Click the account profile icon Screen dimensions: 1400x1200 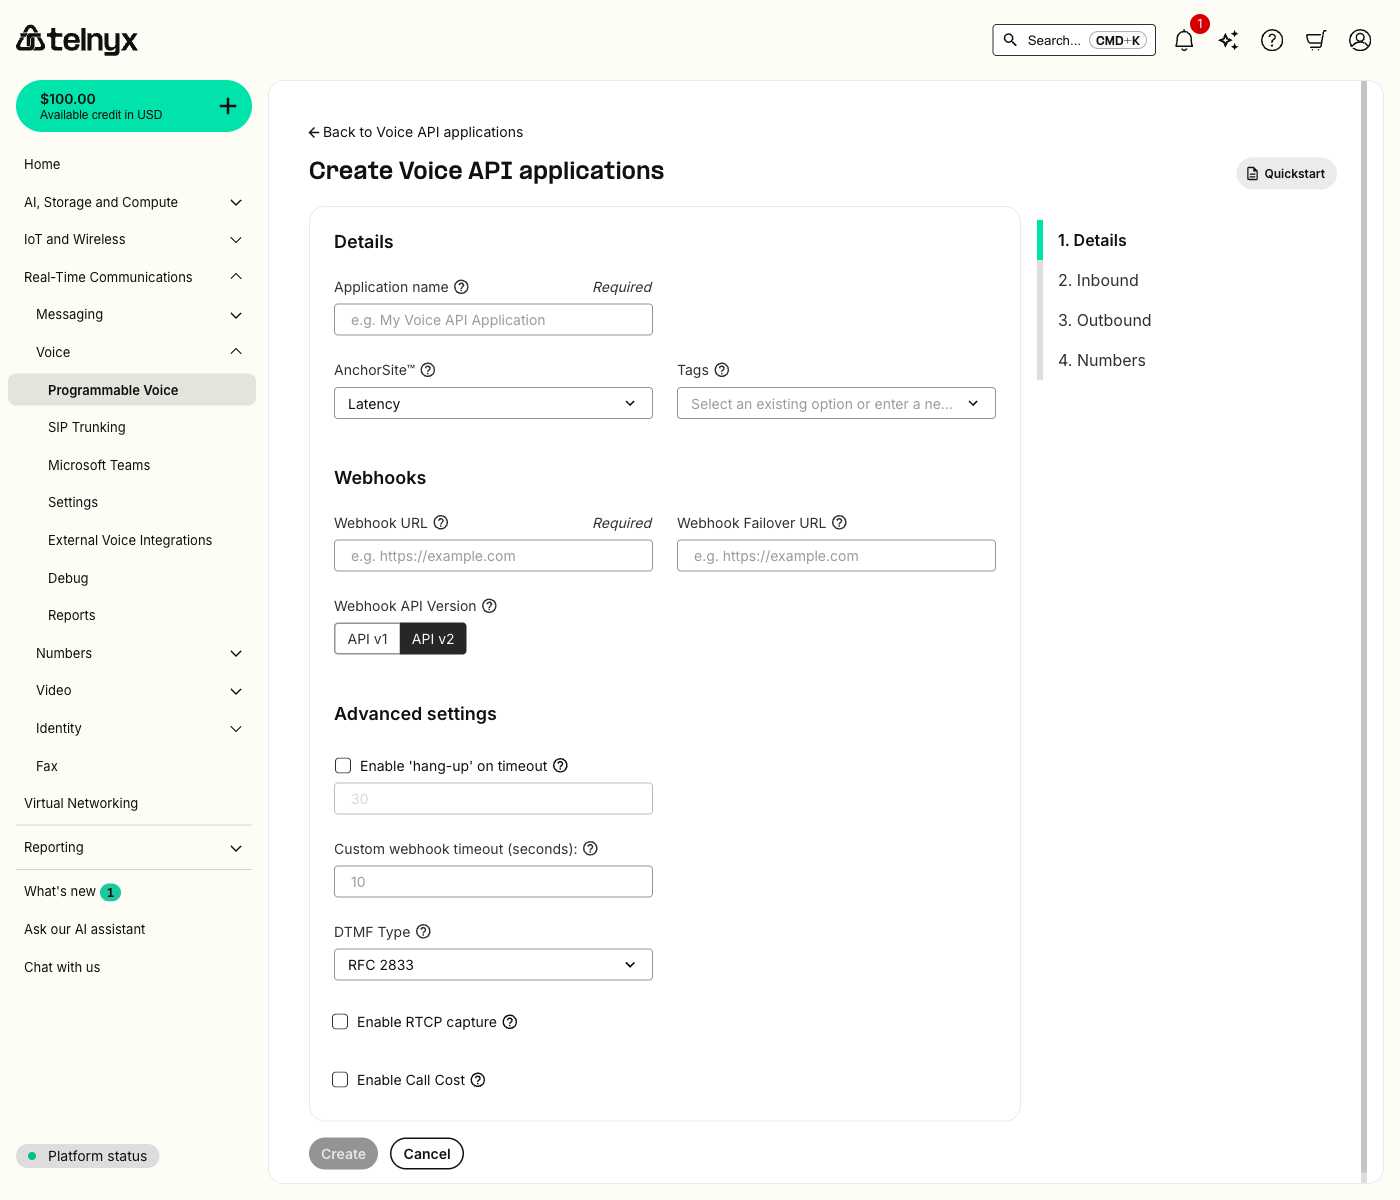(1359, 40)
